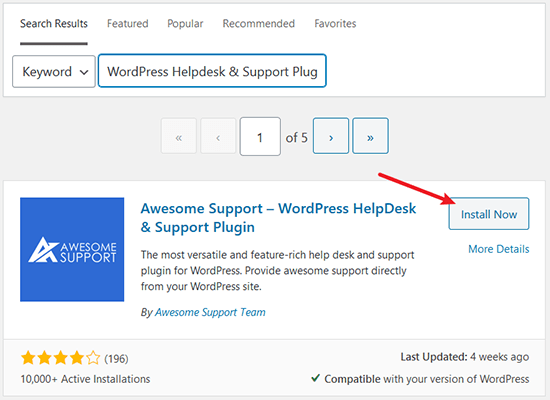Click the Last Updated: 4 weeks ago text

click(x=465, y=357)
